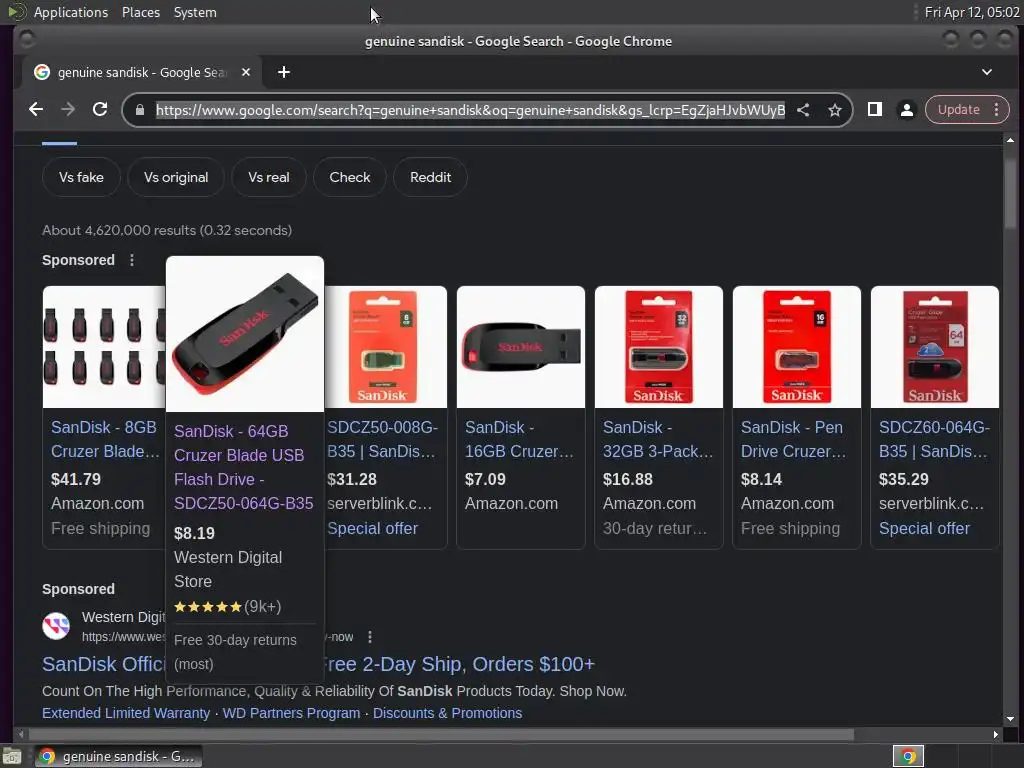Open the Places menu

click(140, 12)
